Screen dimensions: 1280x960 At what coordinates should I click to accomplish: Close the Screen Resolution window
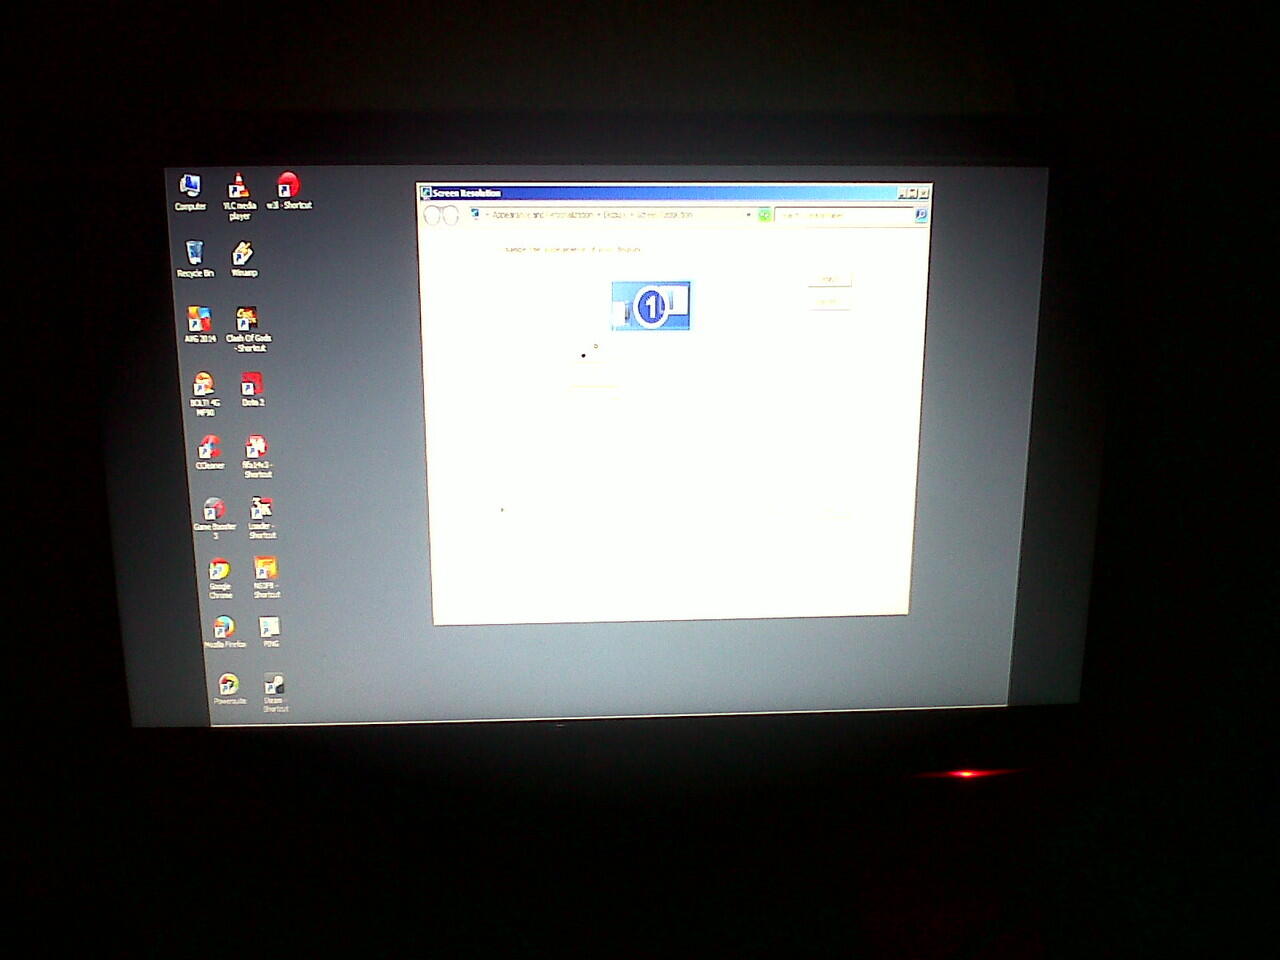coord(924,193)
